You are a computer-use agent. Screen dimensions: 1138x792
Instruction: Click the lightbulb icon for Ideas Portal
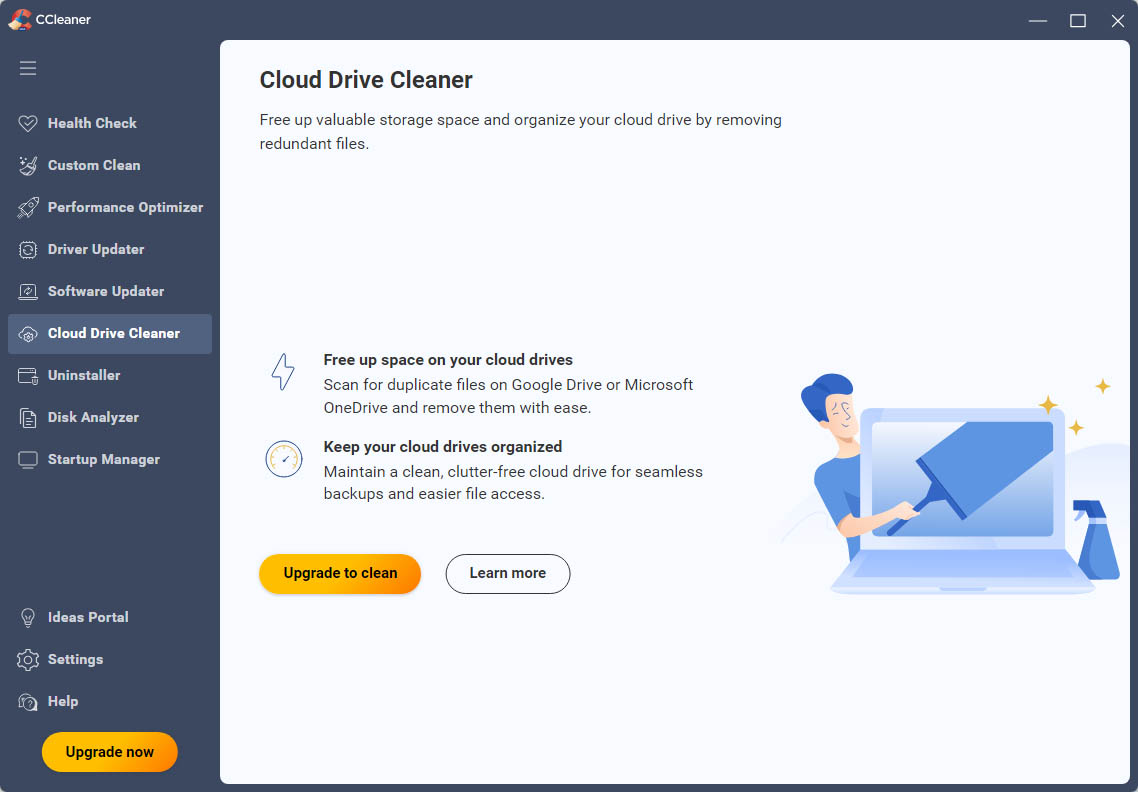point(28,618)
